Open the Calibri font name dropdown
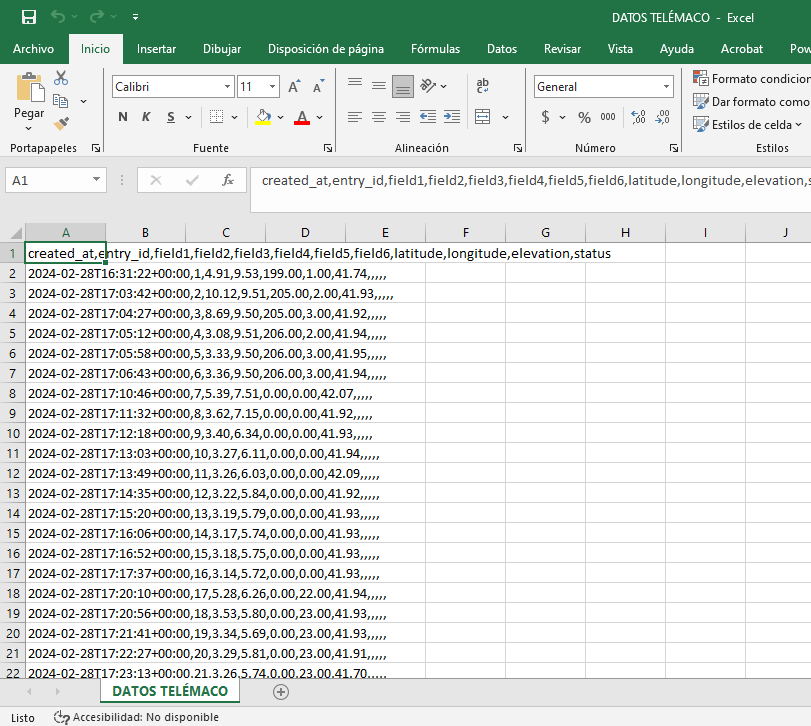 (x=227, y=86)
